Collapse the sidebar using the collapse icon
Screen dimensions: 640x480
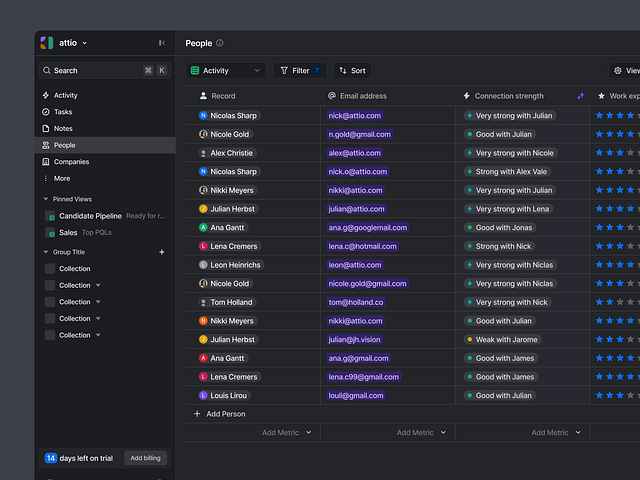click(162, 43)
